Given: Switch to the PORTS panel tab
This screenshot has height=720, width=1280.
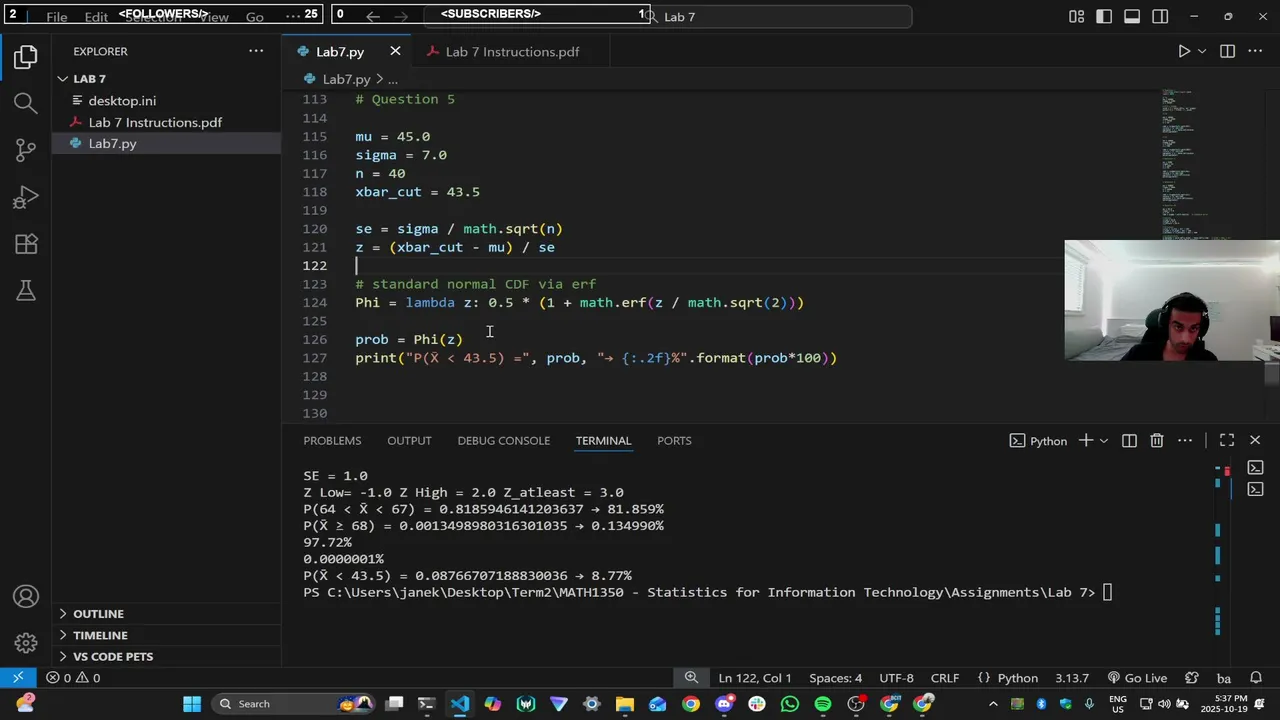Looking at the screenshot, I should pyautogui.click(x=674, y=440).
